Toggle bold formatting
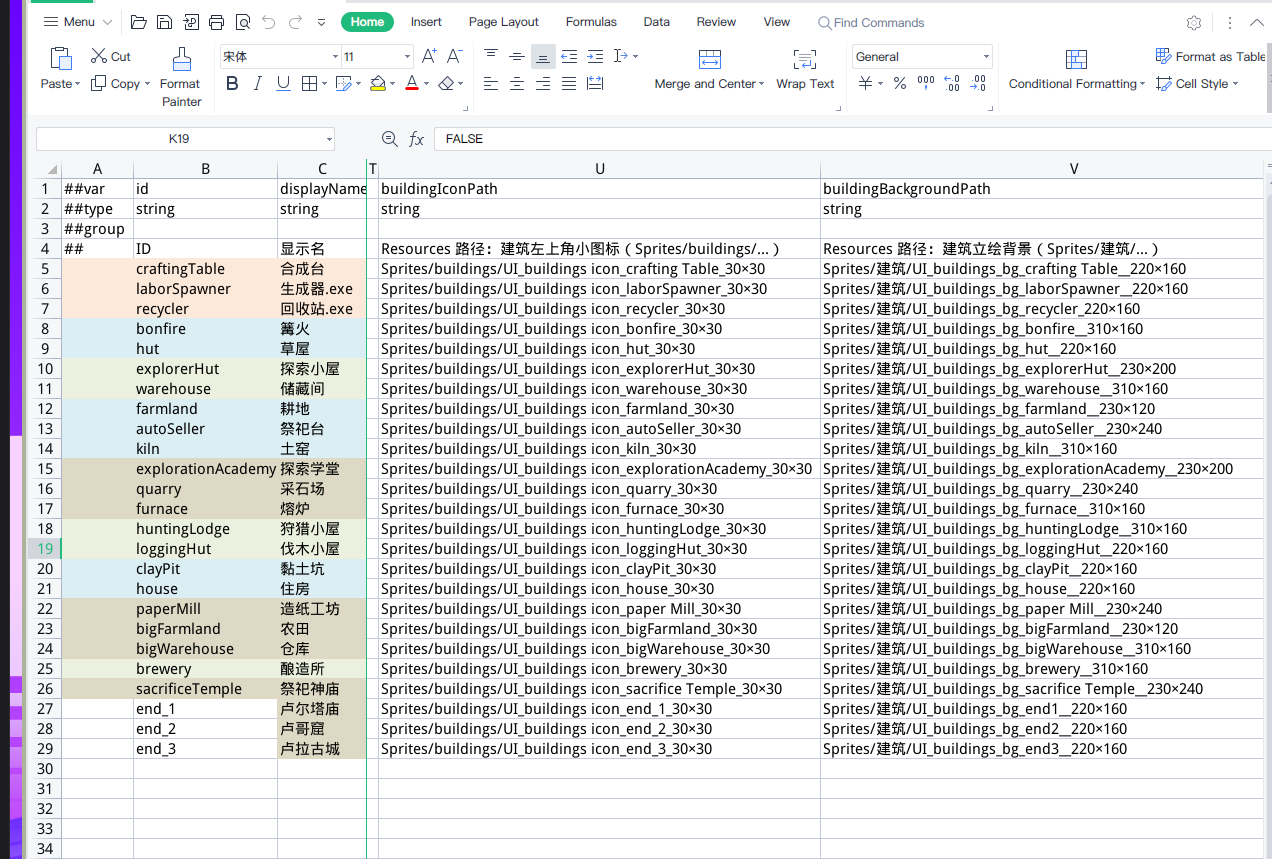1272x859 pixels. [x=232, y=84]
